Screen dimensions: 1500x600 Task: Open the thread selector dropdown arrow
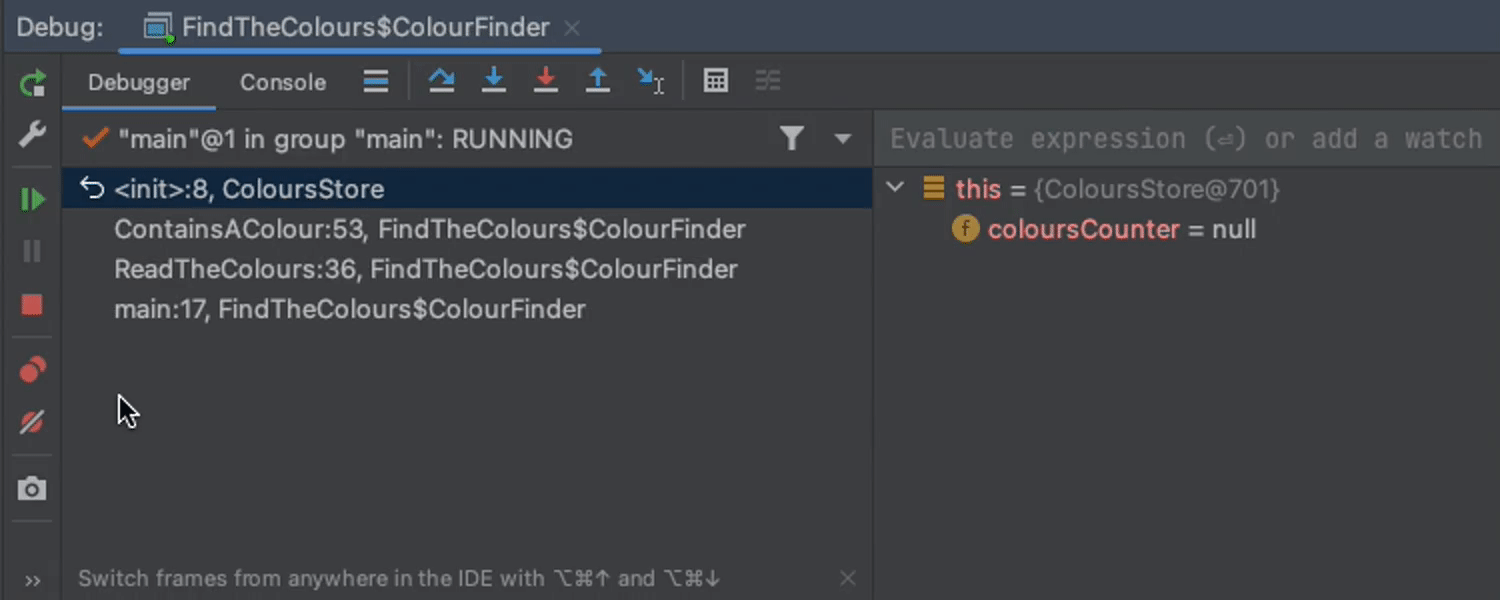tap(843, 139)
